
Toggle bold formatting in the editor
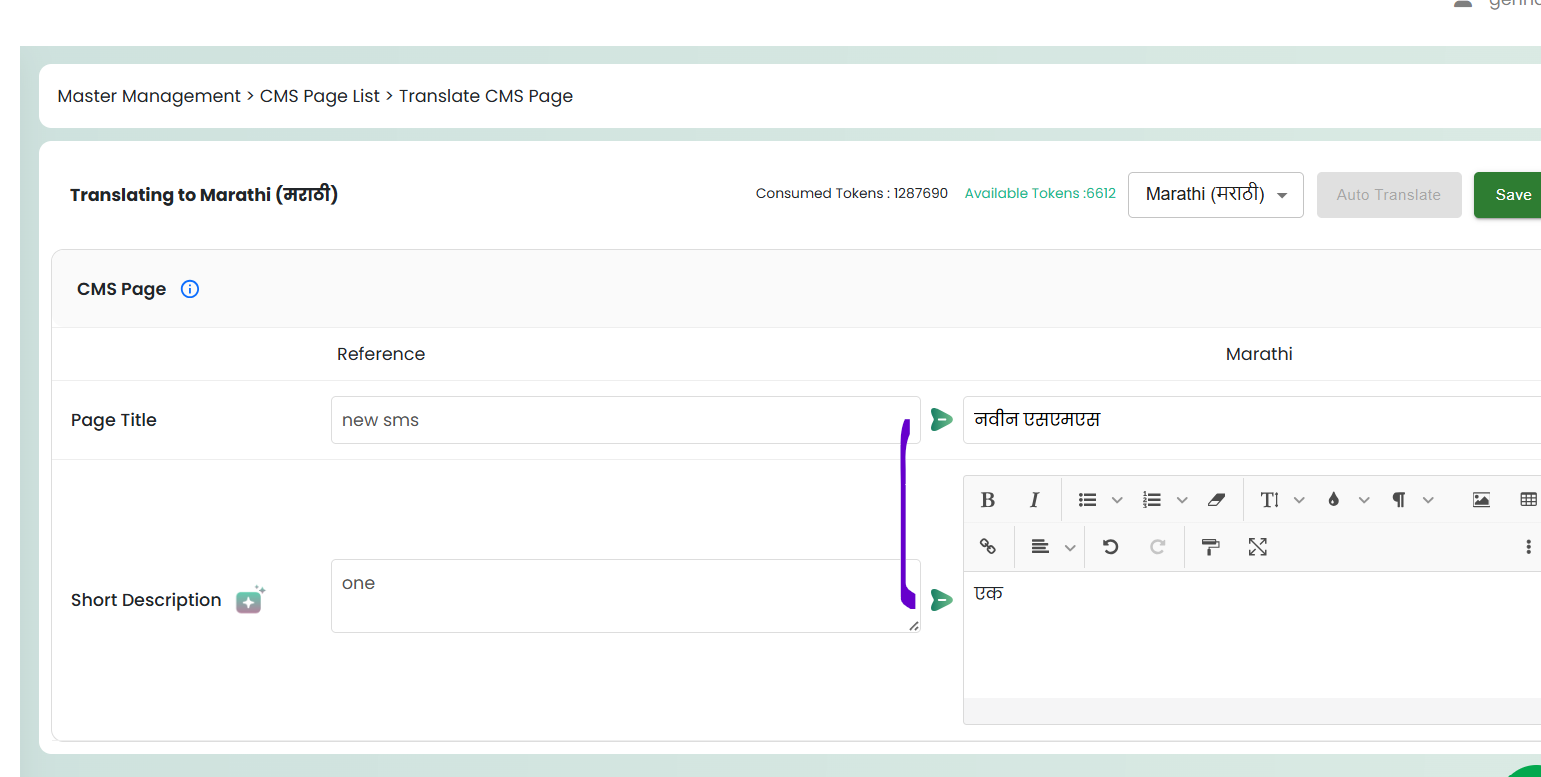click(988, 500)
